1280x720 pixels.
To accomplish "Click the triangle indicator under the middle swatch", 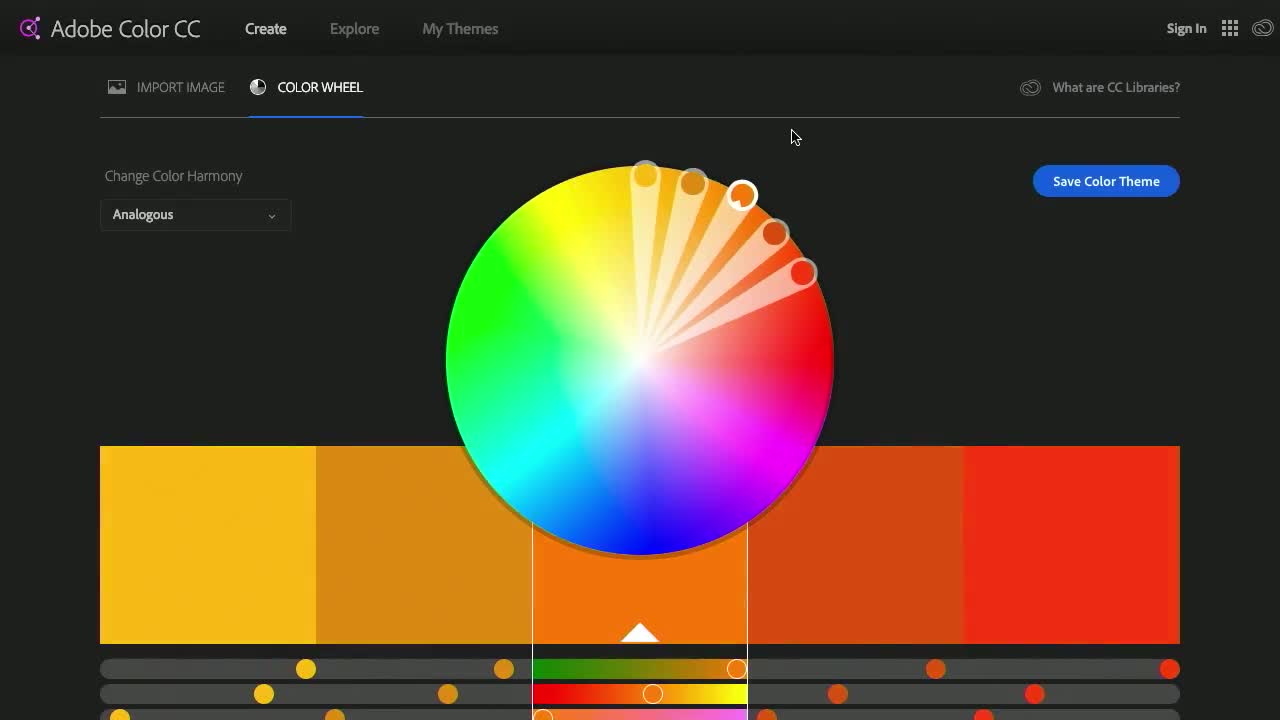I will [x=639, y=632].
